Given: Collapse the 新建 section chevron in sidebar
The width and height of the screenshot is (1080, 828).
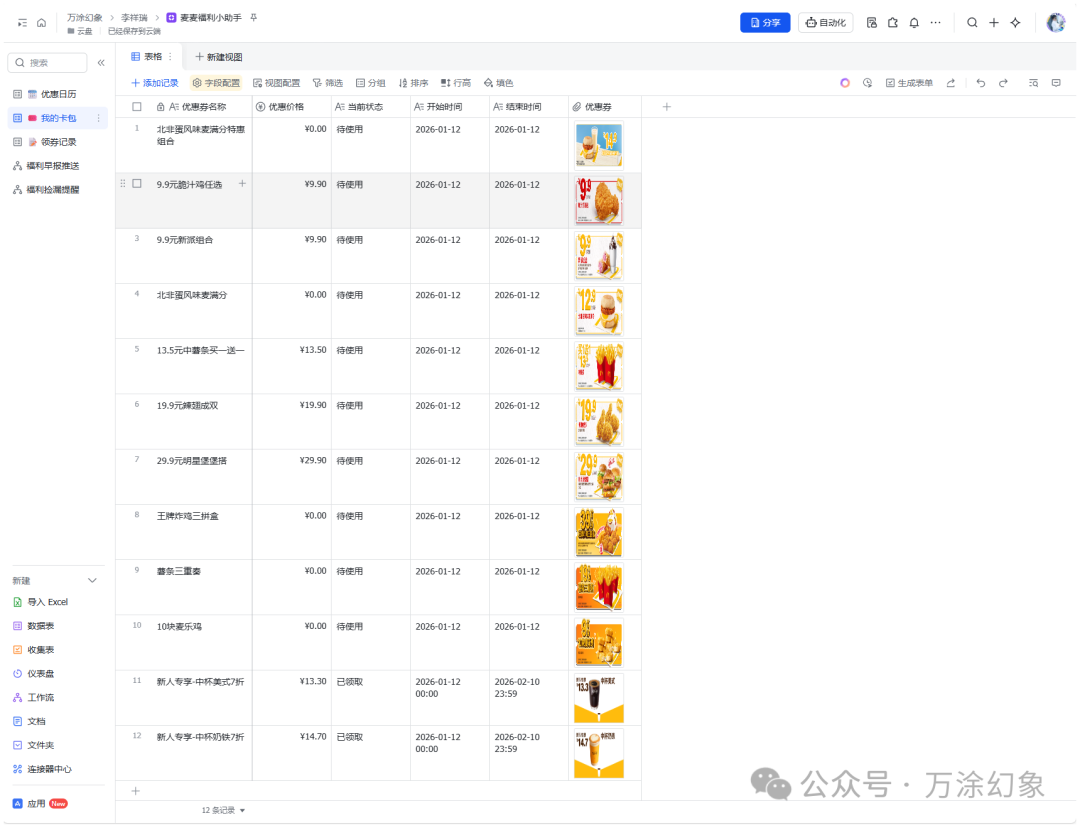Looking at the screenshot, I should 91,579.
